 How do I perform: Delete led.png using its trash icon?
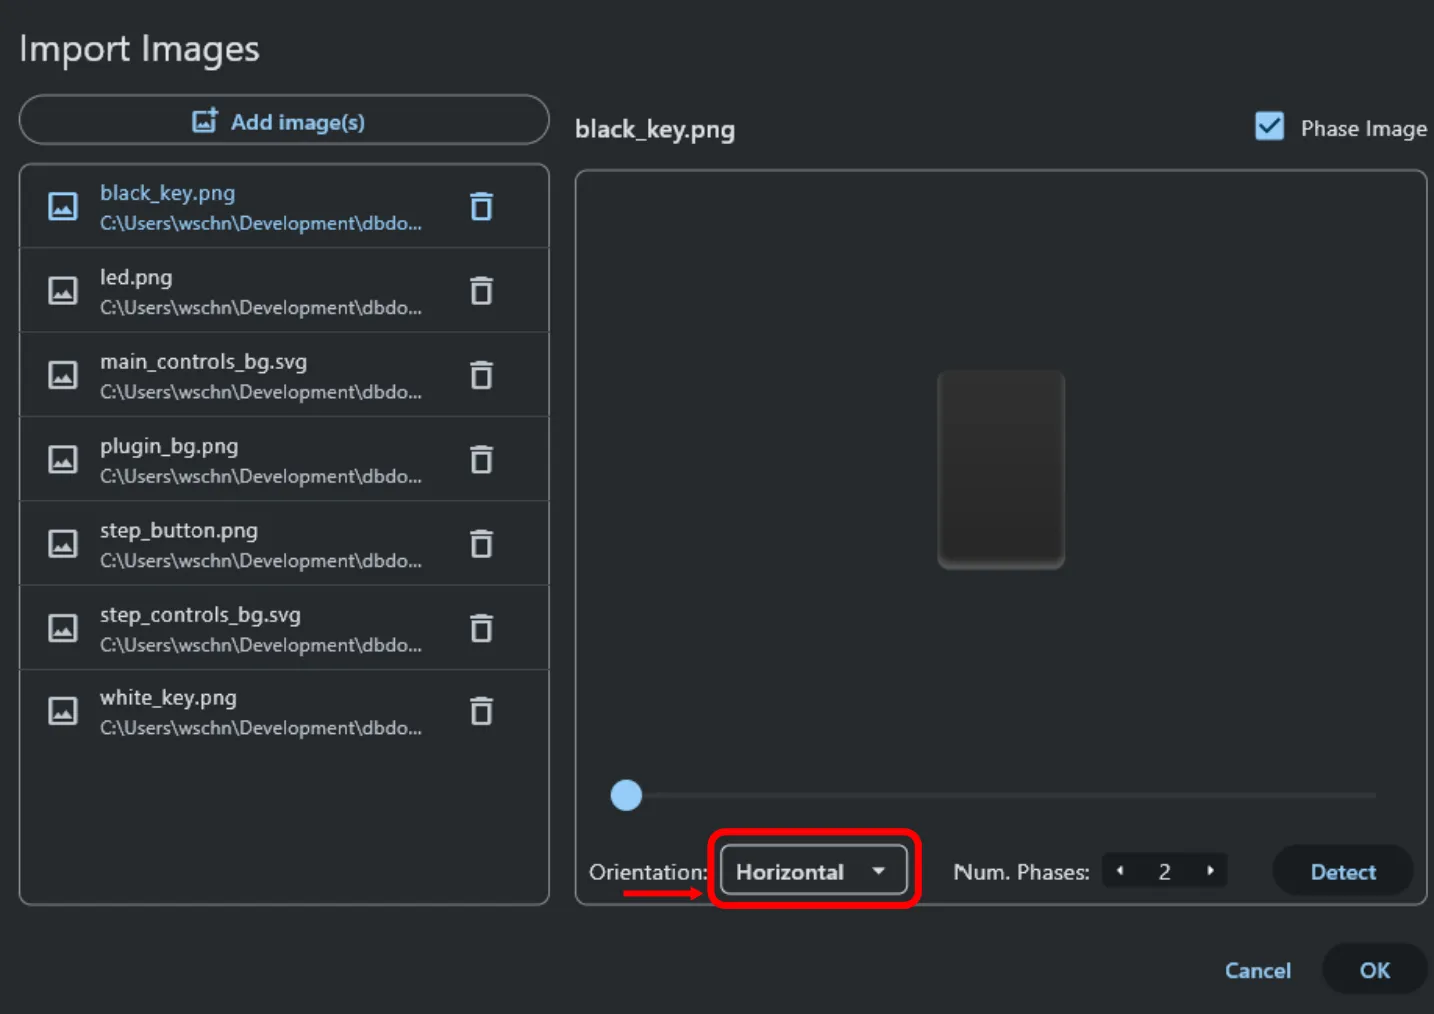(x=481, y=290)
